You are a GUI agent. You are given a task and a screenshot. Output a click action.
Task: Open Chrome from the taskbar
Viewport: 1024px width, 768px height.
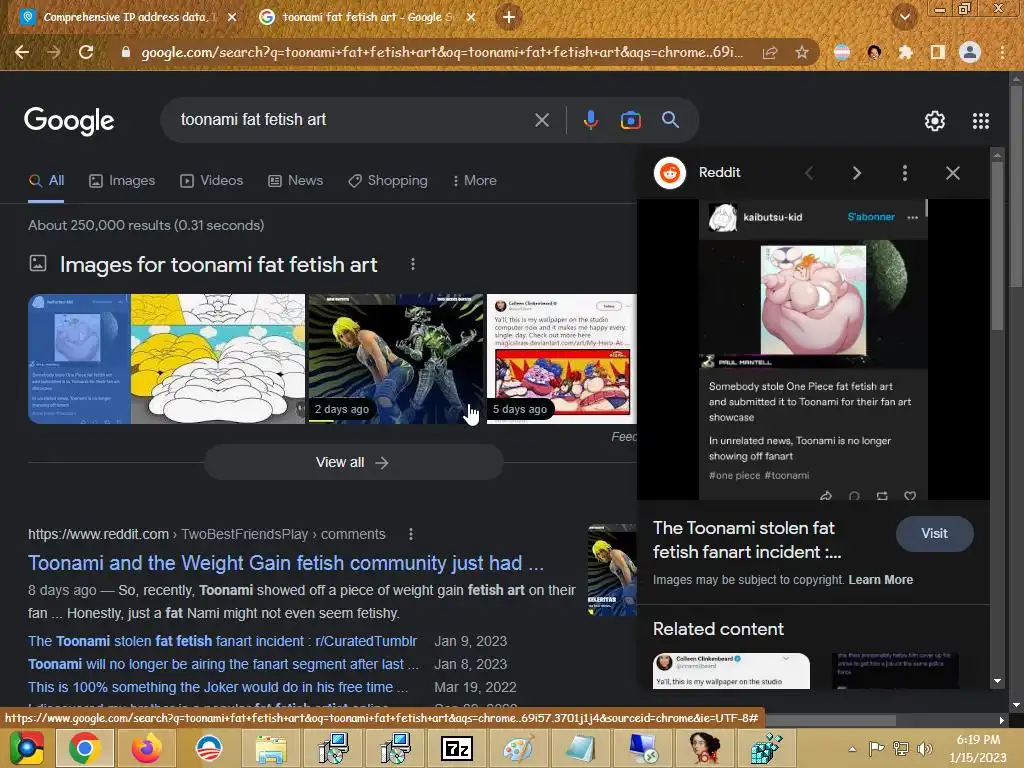[x=84, y=748]
